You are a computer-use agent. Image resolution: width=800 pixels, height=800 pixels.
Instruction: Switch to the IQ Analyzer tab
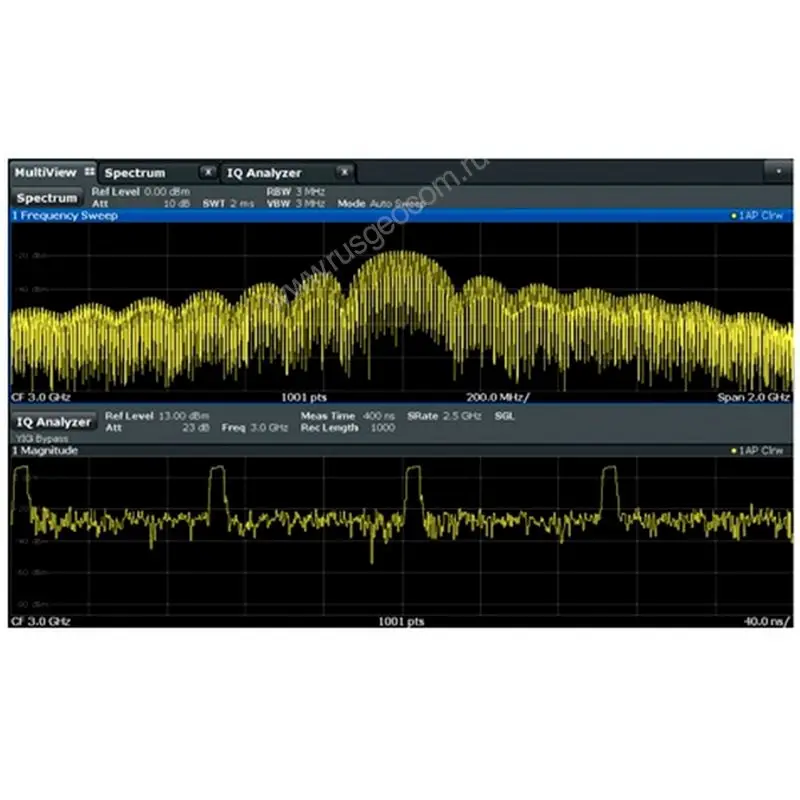pos(264,173)
